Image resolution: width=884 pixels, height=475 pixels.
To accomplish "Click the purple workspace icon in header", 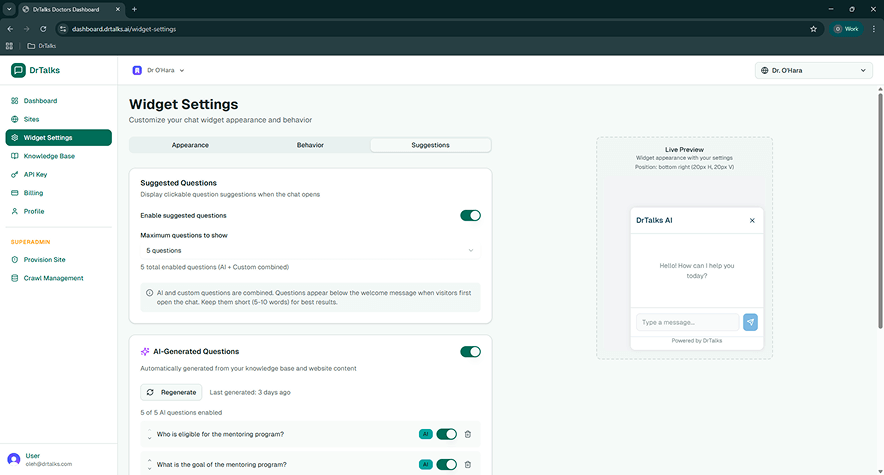I will [137, 70].
